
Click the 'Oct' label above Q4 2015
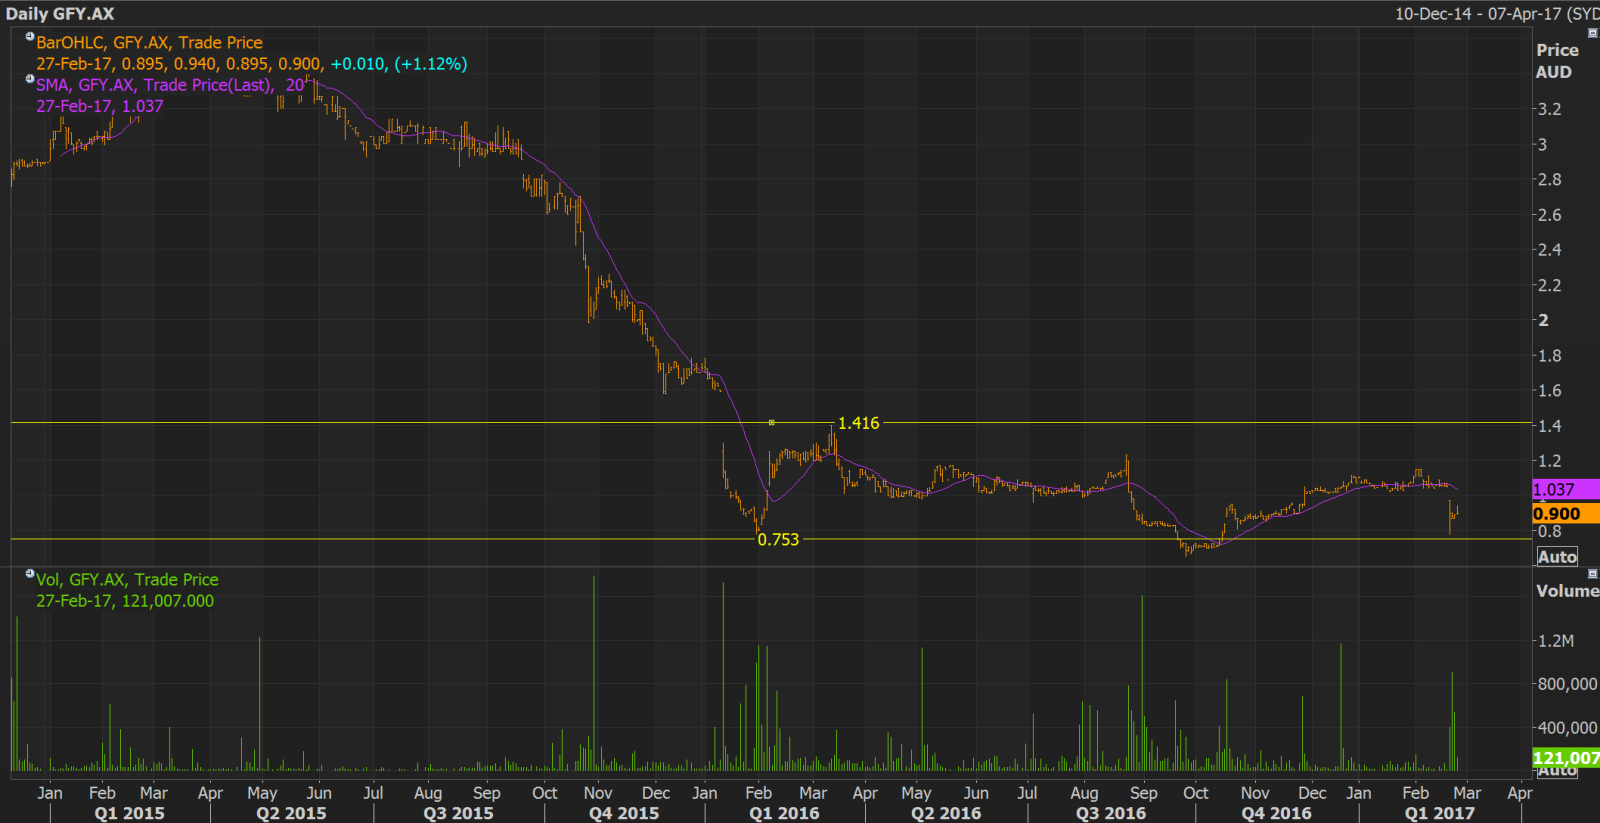tap(545, 793)
